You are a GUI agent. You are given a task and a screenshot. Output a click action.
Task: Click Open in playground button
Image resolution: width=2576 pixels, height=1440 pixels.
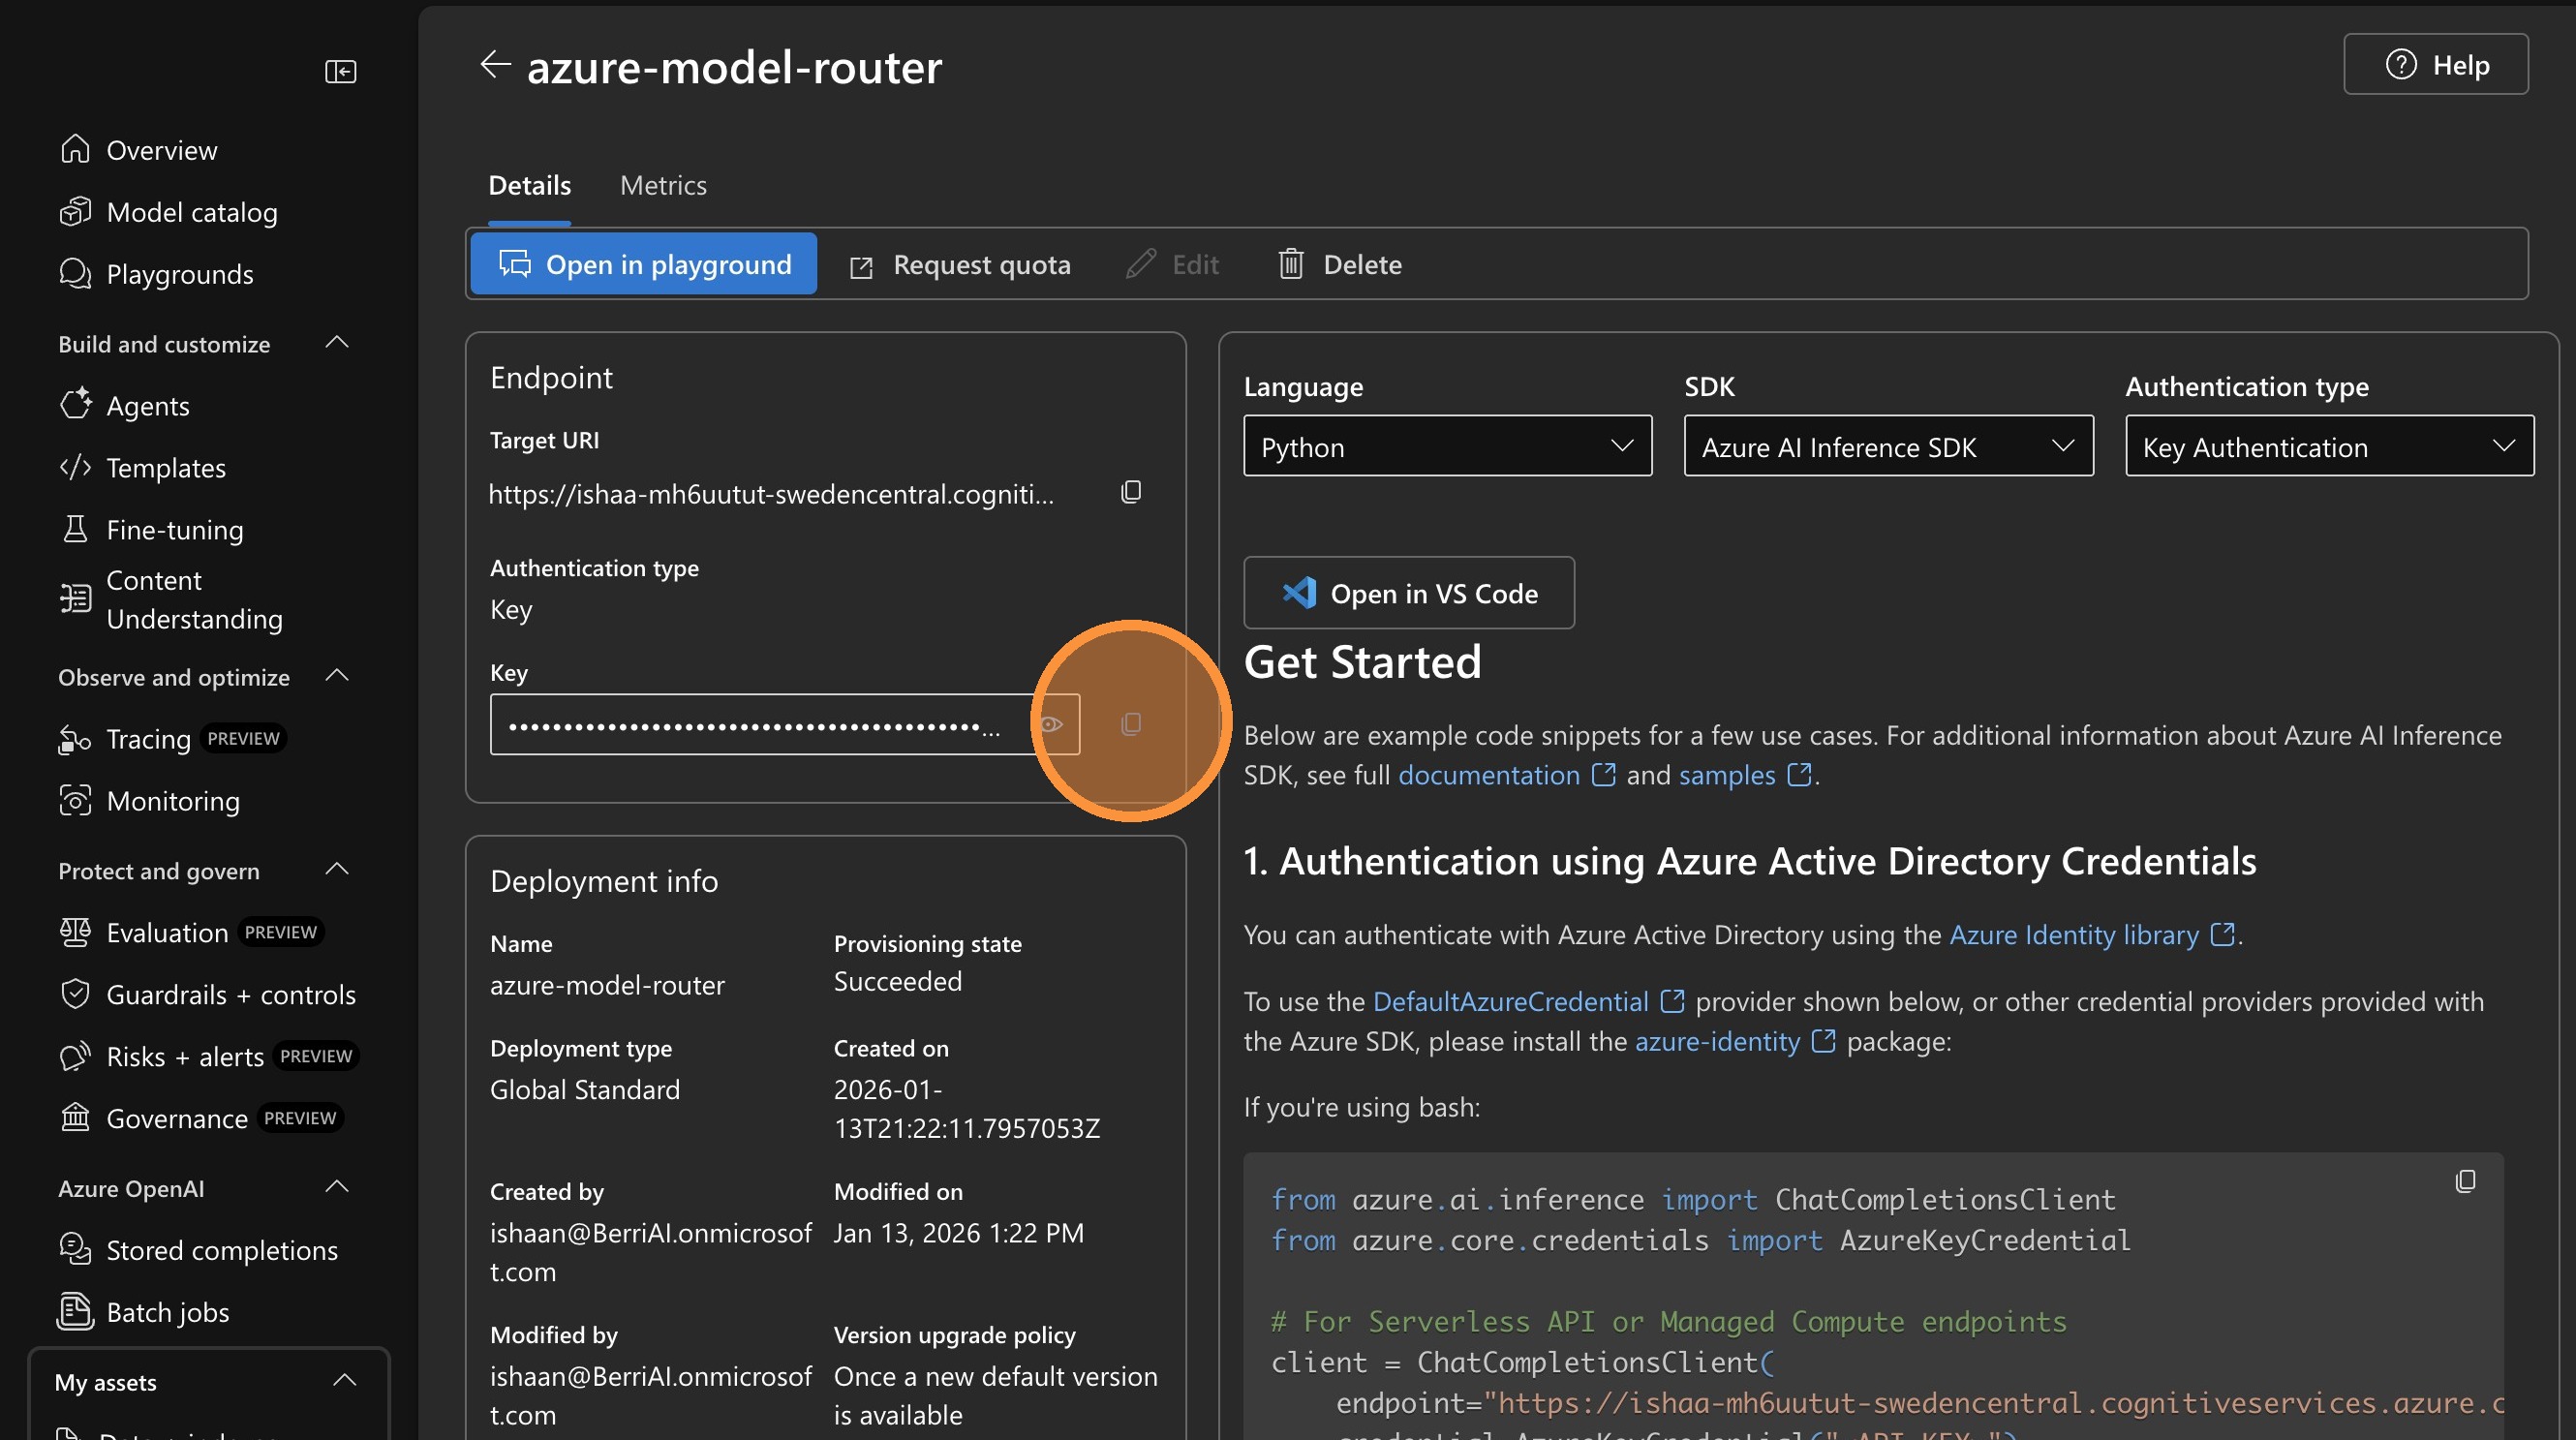click(x=644, y=264)
